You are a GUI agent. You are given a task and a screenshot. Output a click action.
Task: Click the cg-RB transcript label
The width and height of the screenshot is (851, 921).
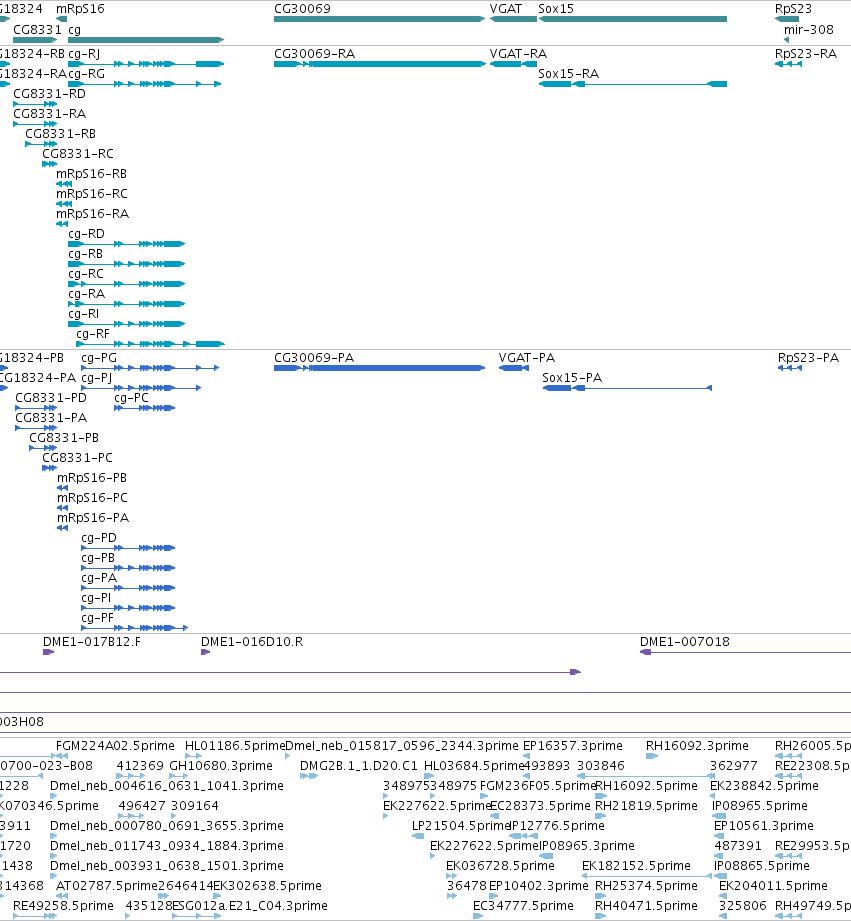pyautogui.click(x=85, y=254)
